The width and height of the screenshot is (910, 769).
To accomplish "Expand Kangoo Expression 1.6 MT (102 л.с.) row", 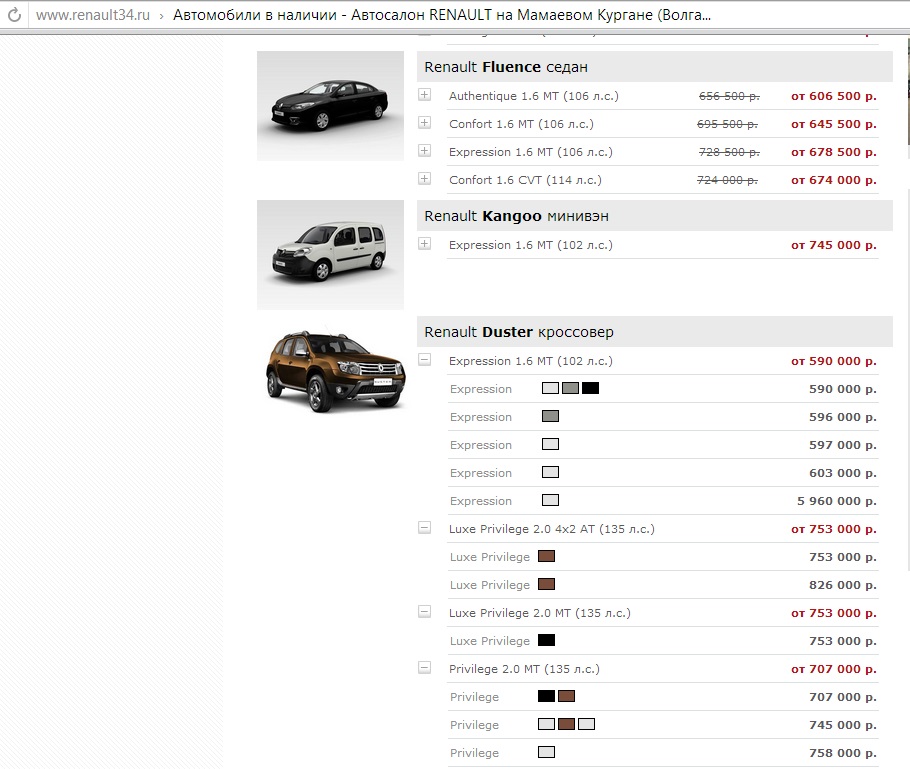I will click(425, 244).
